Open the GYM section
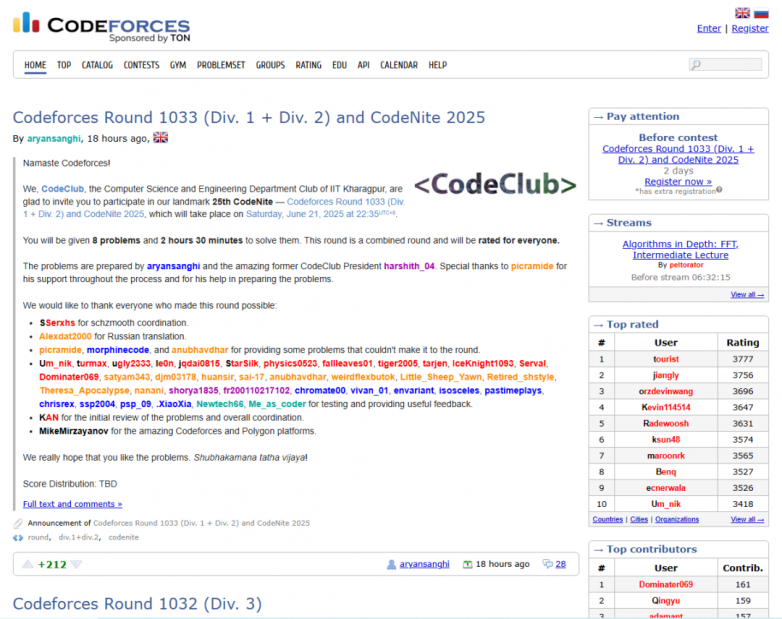This screenshot has width=782, height=619. [178, 65]
